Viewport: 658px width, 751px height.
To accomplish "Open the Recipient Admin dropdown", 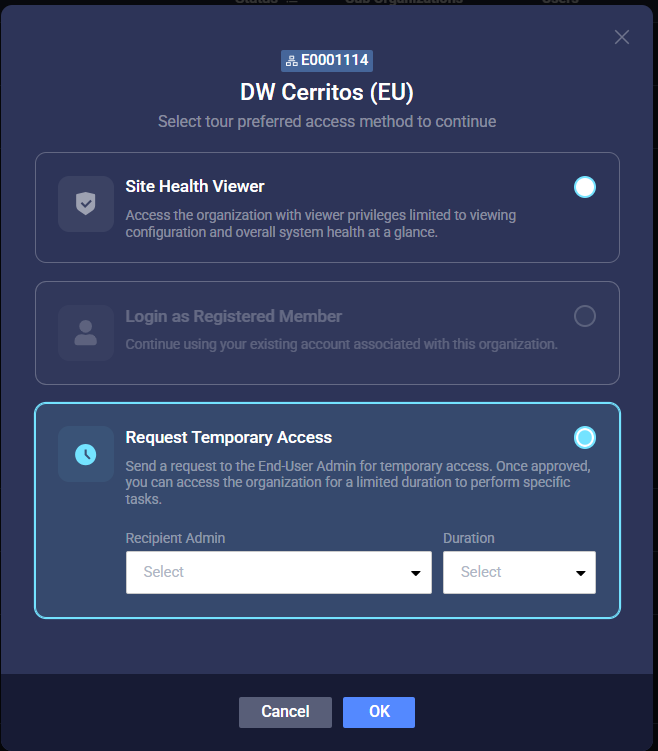I will (279, 572).
